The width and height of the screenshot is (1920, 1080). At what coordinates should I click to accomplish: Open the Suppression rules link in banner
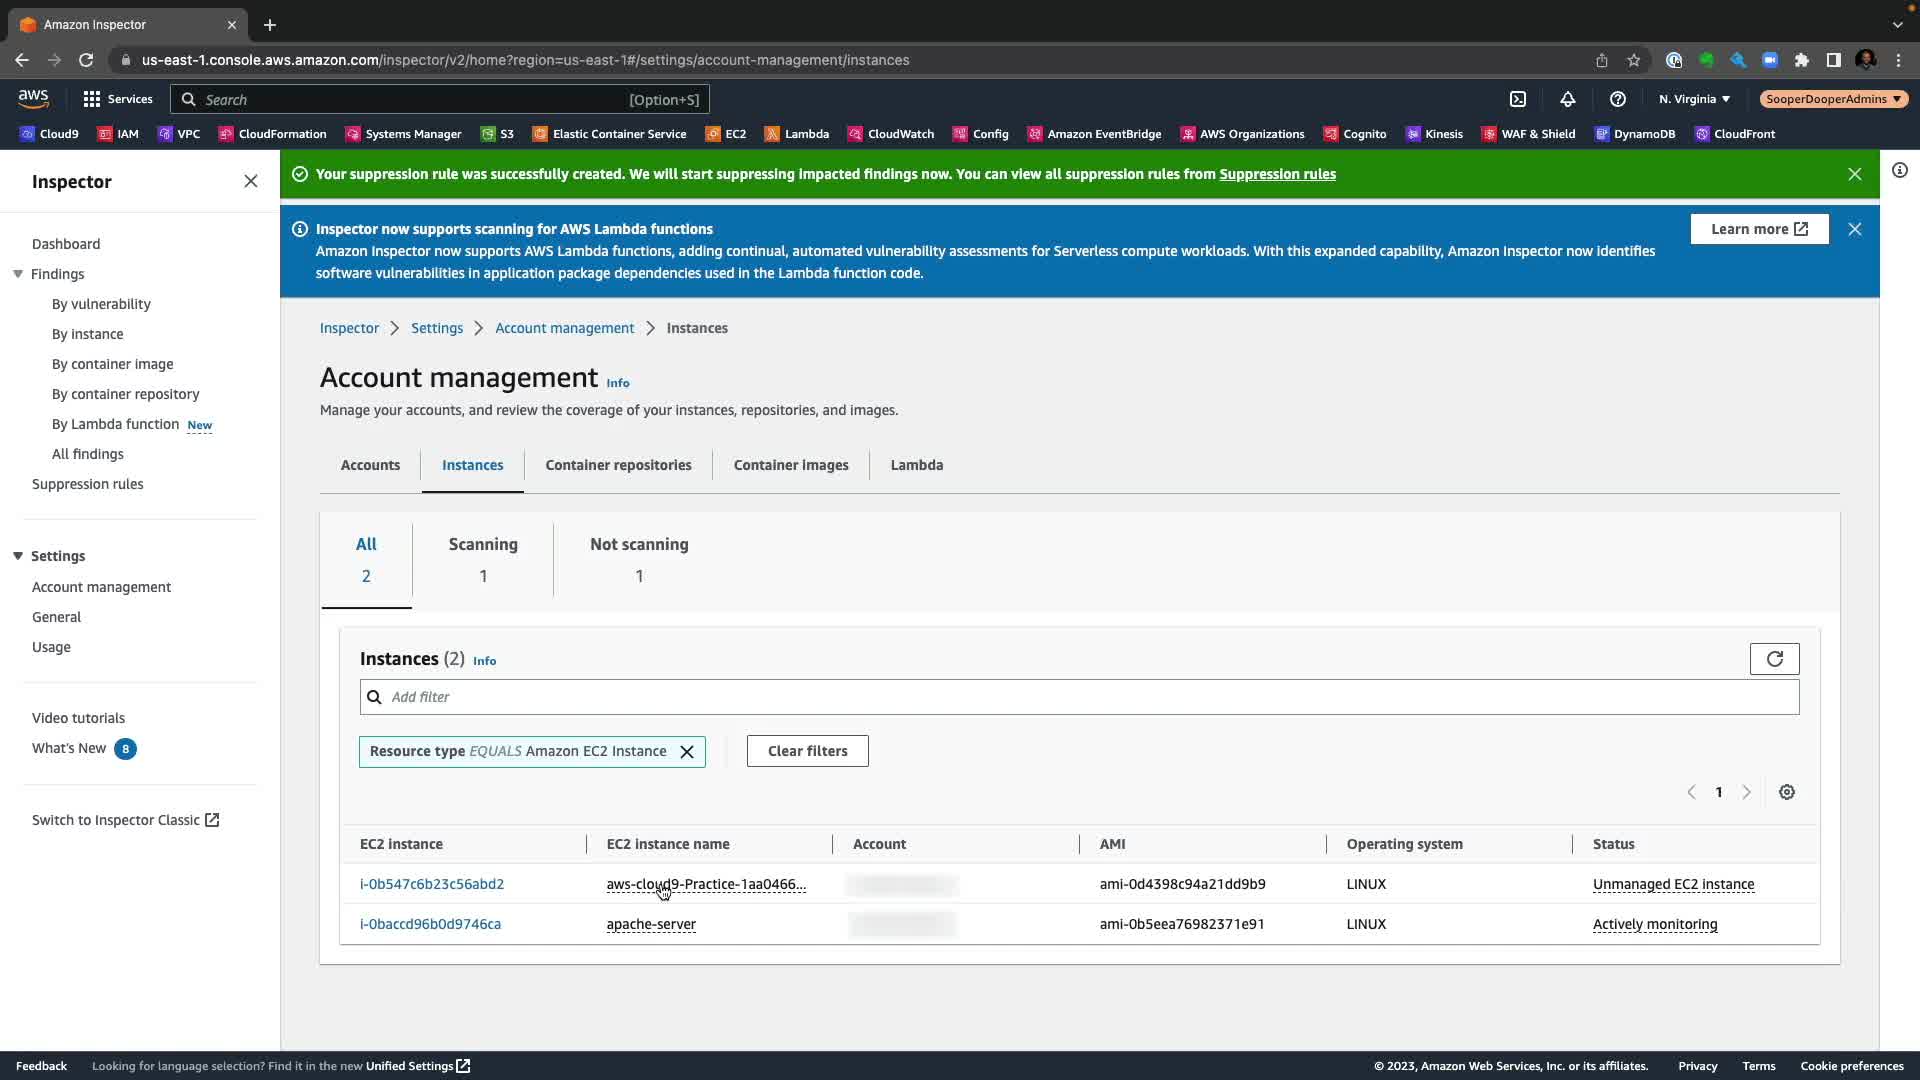click(x=1277, y=174)
